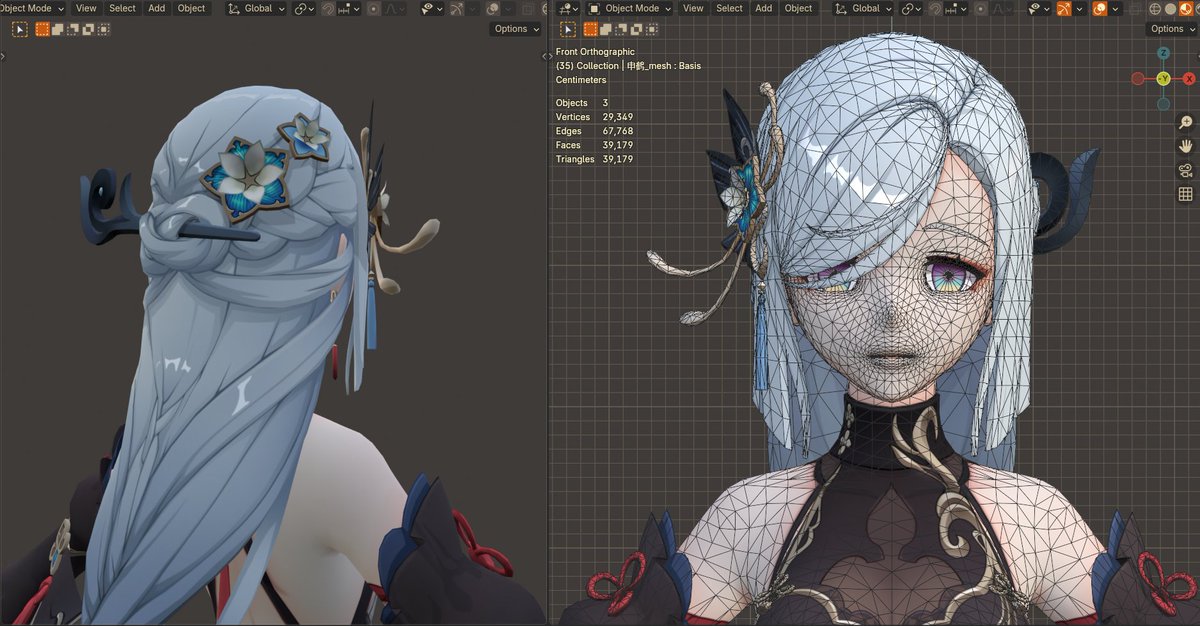
Task: Click the pan hand icon in right viewport
Action: pos(1185,146)
